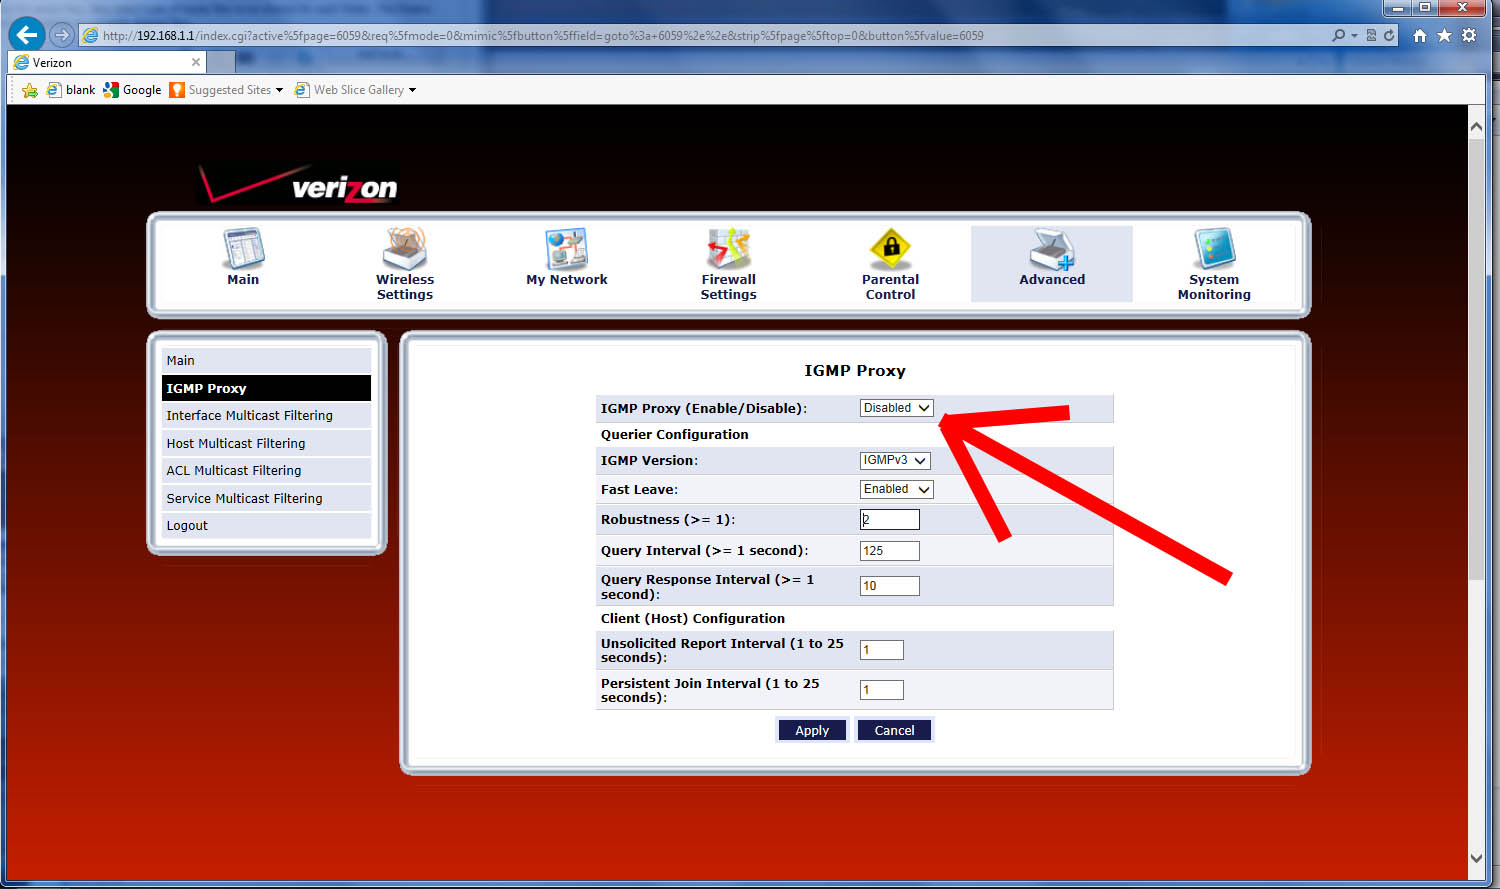1500x889 pixels.
Task: Open the Main navigation icon
Action: (x=243, y=250)
